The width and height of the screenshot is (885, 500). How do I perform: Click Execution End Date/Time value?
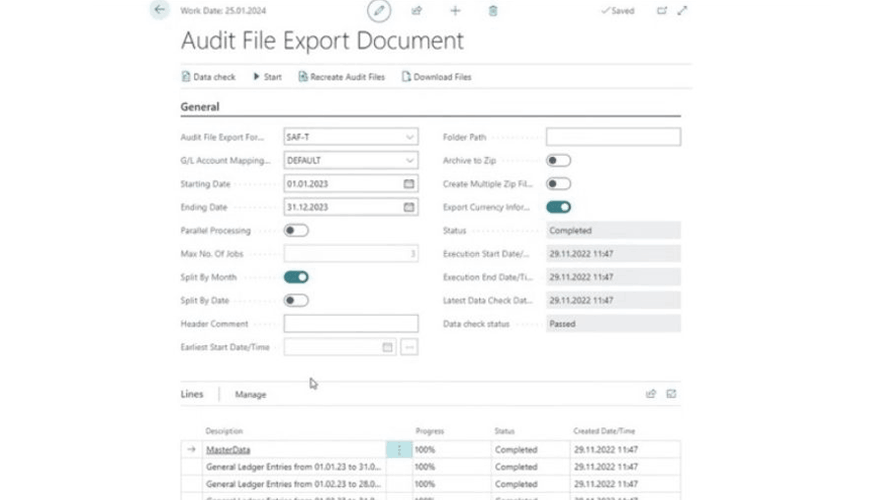click(x=613, y=277)
